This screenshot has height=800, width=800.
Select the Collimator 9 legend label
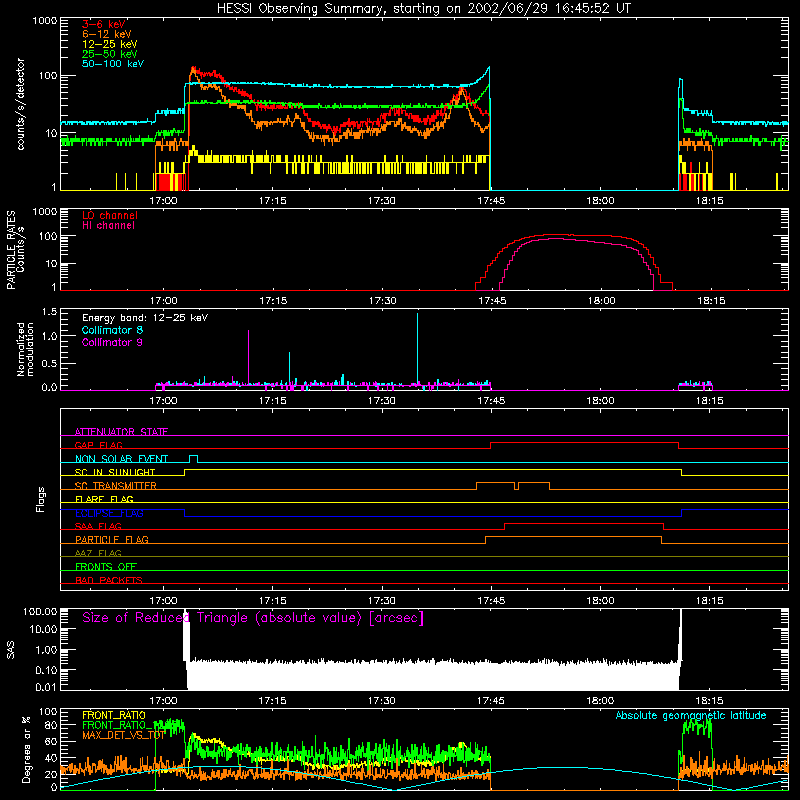coord(112,342)
